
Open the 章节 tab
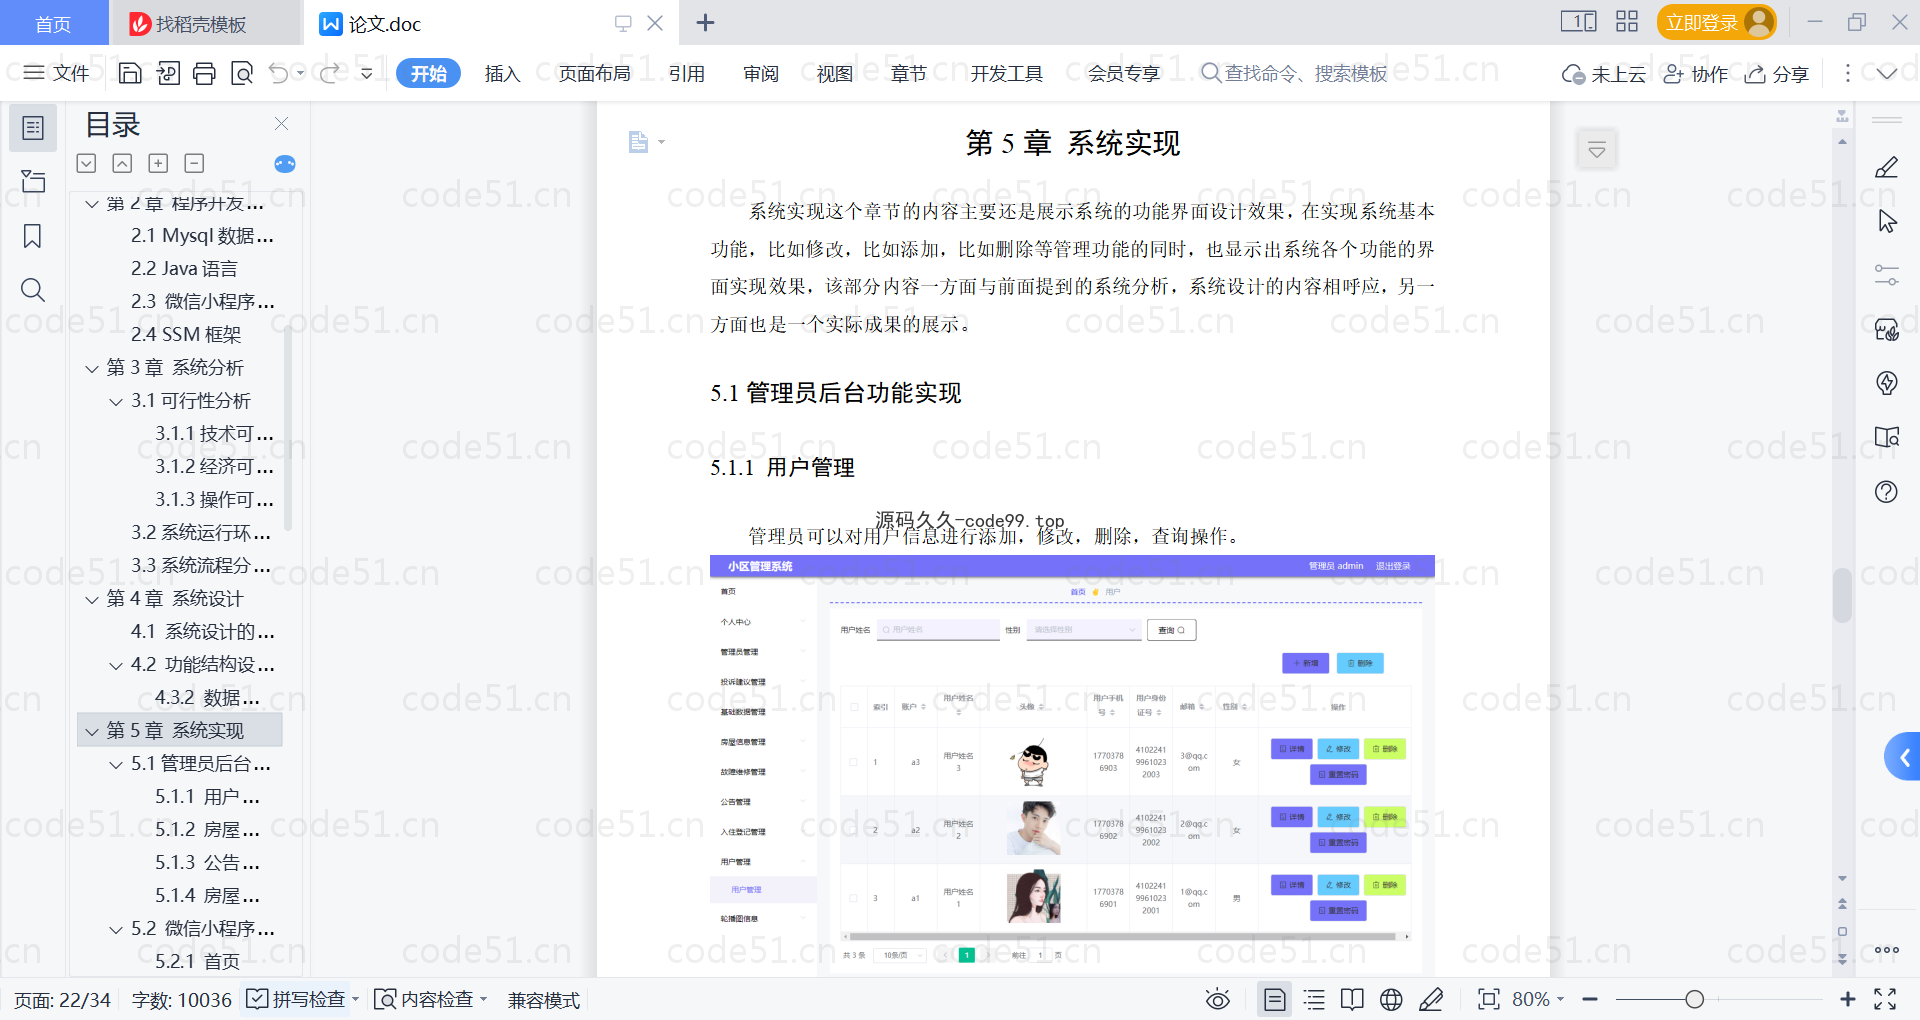pyautogui.click(x=908, y=73)
